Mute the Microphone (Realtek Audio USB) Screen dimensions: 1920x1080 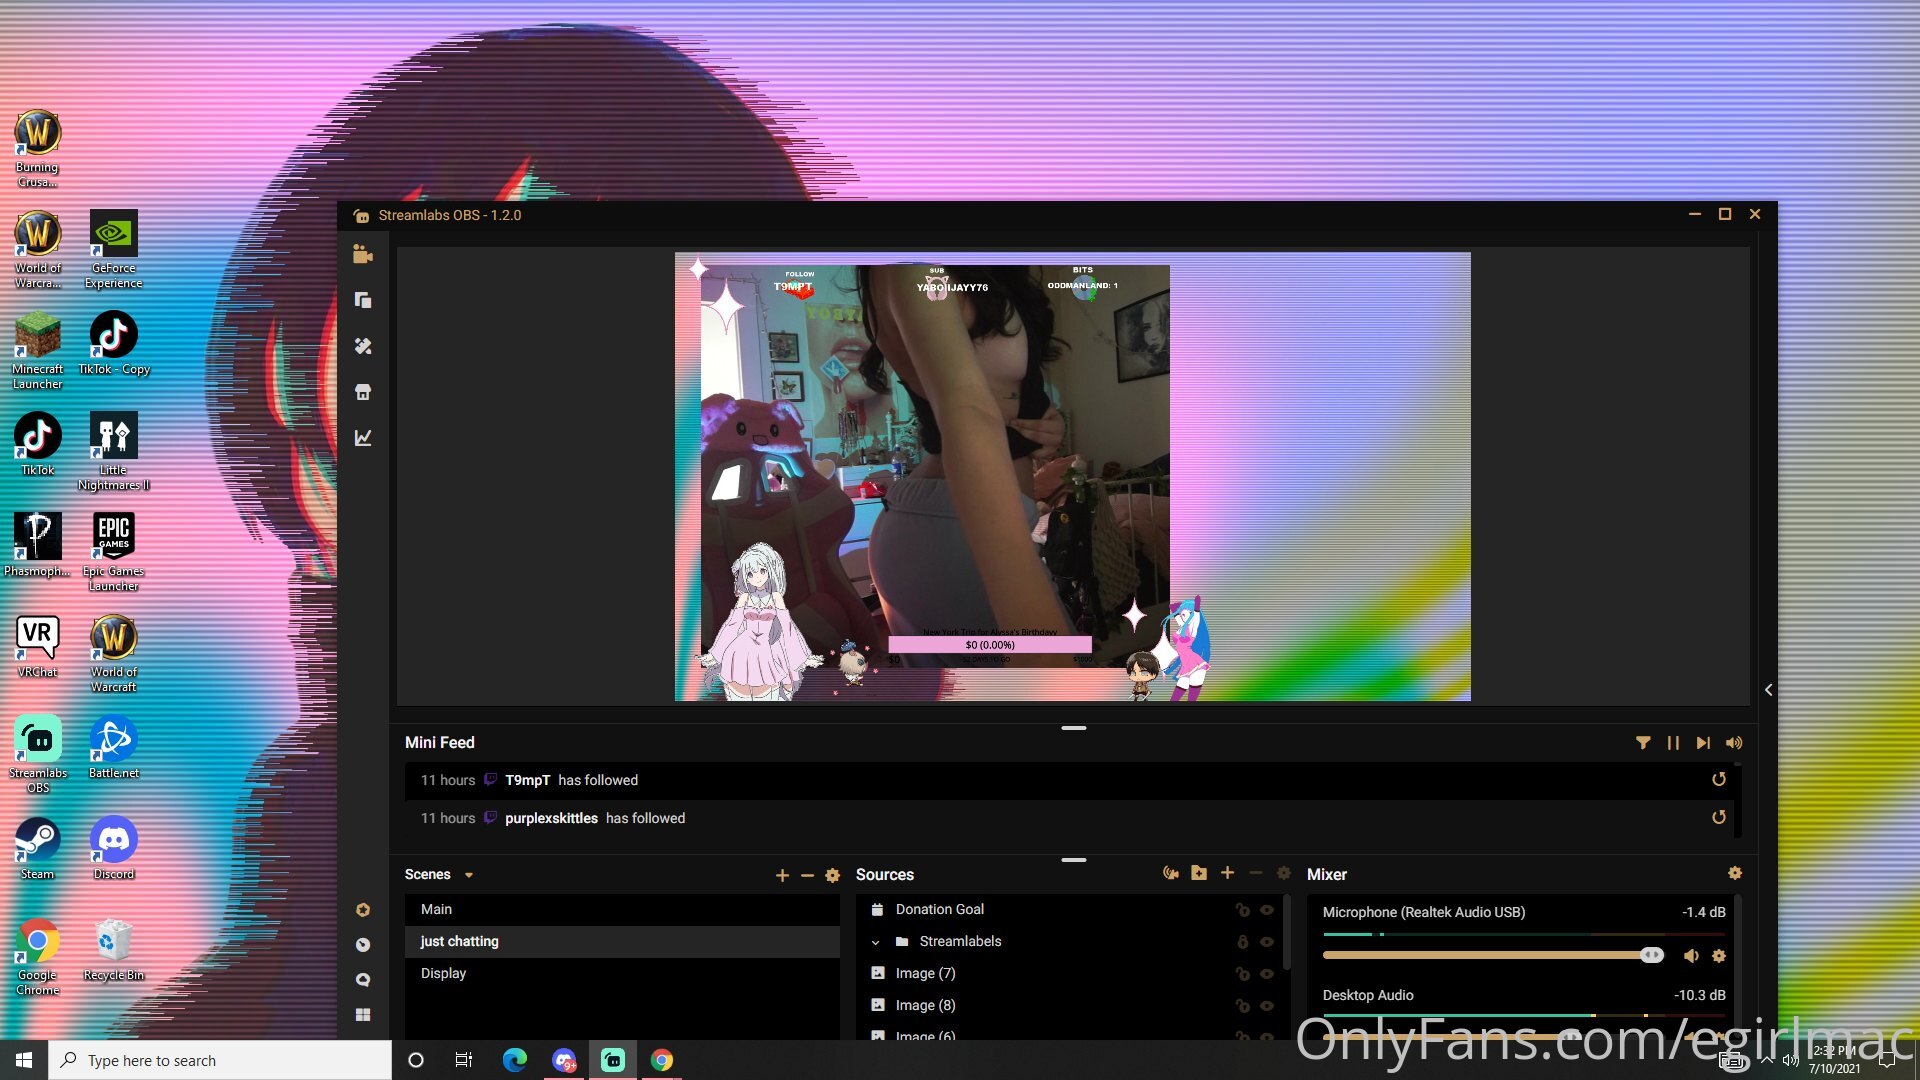pyautogui.click(x=1691, y=956)
